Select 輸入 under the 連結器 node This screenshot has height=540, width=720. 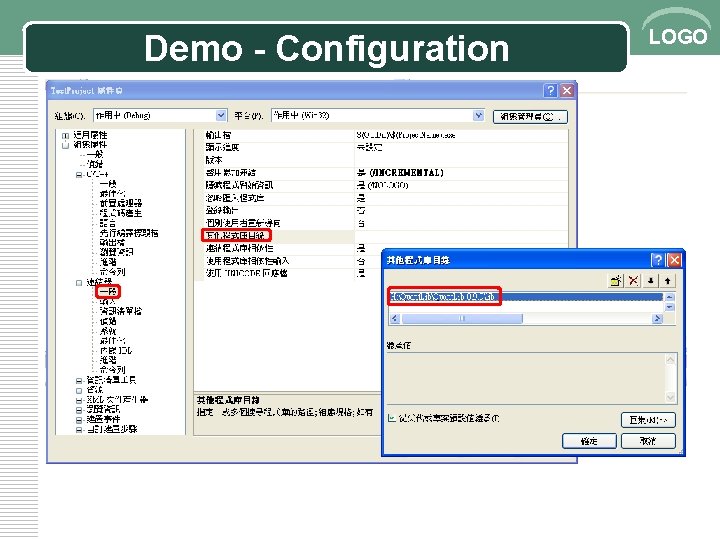[107, 301]
